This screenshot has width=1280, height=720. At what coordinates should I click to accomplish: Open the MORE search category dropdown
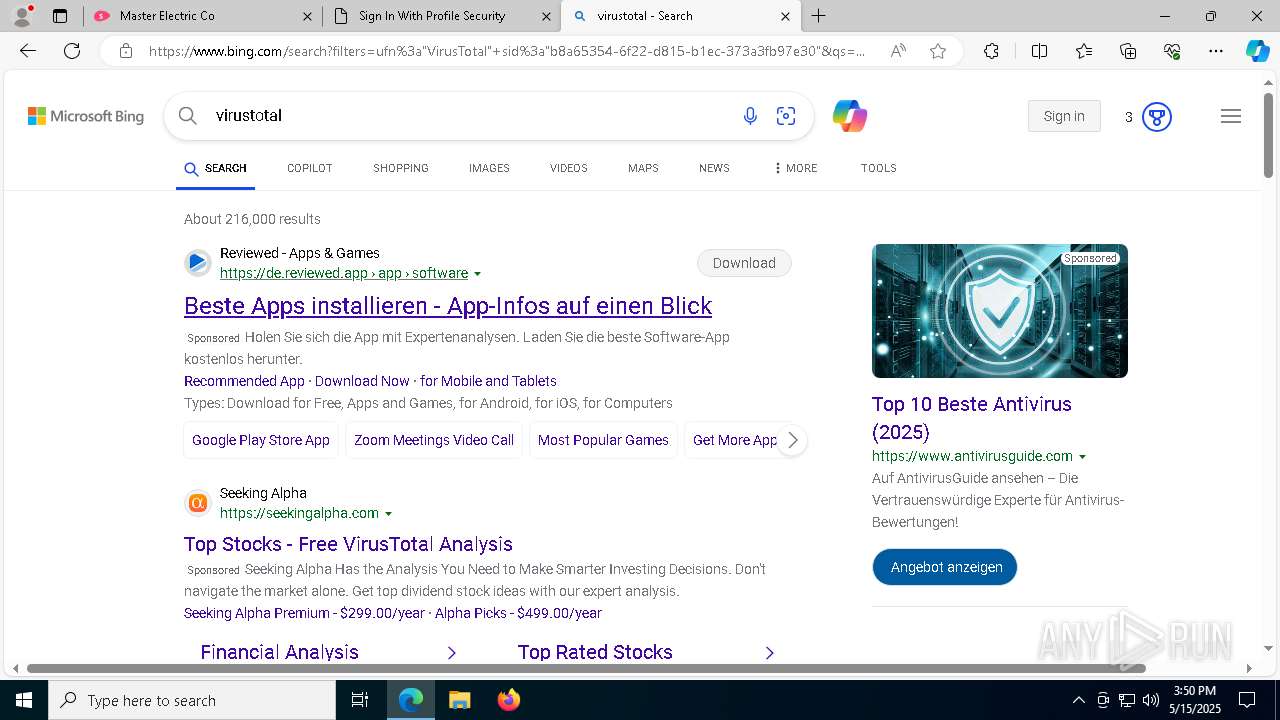(796, 168)
